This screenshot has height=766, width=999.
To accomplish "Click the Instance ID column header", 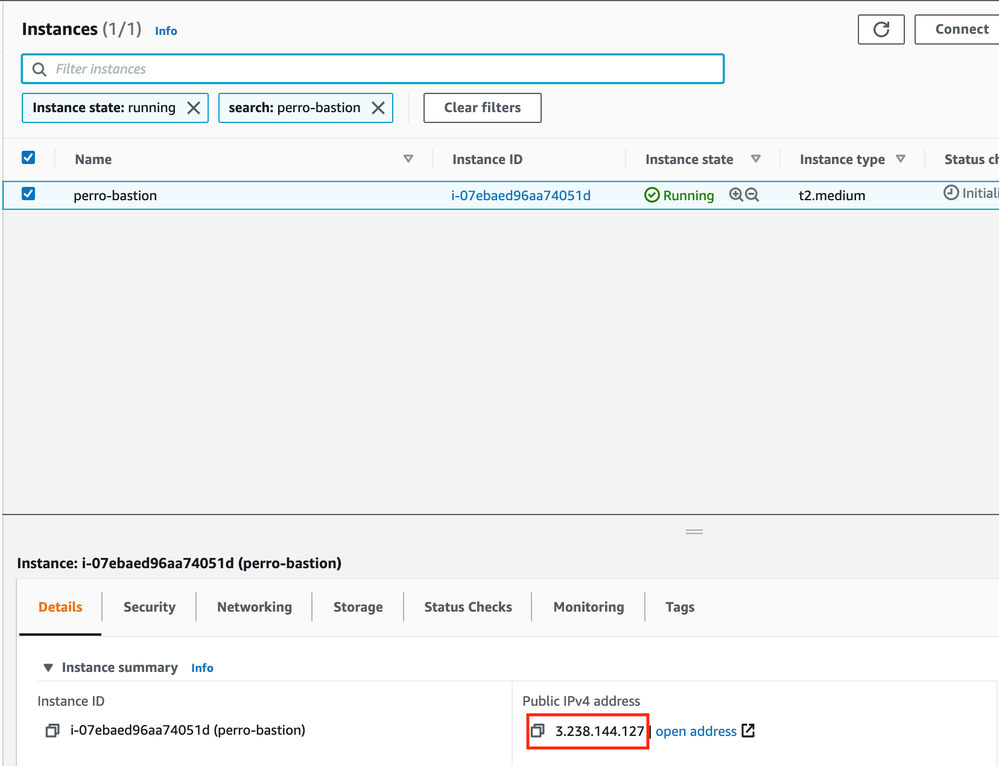I will click(487, 159).
